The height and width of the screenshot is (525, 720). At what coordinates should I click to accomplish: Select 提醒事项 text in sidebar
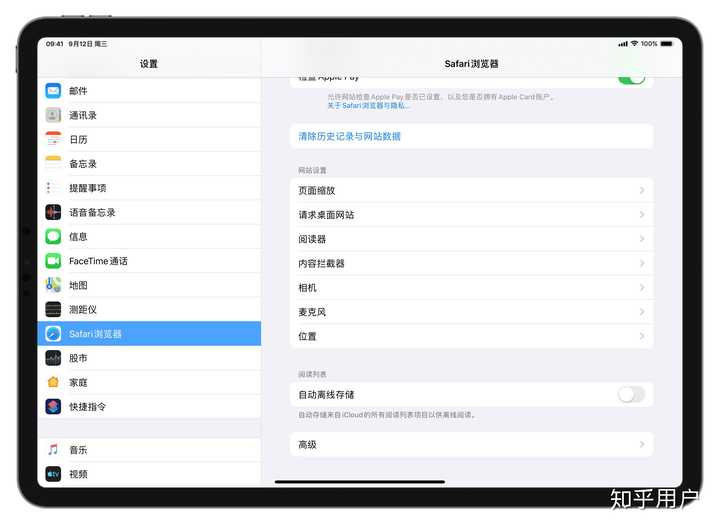click(x=88, y=188)
